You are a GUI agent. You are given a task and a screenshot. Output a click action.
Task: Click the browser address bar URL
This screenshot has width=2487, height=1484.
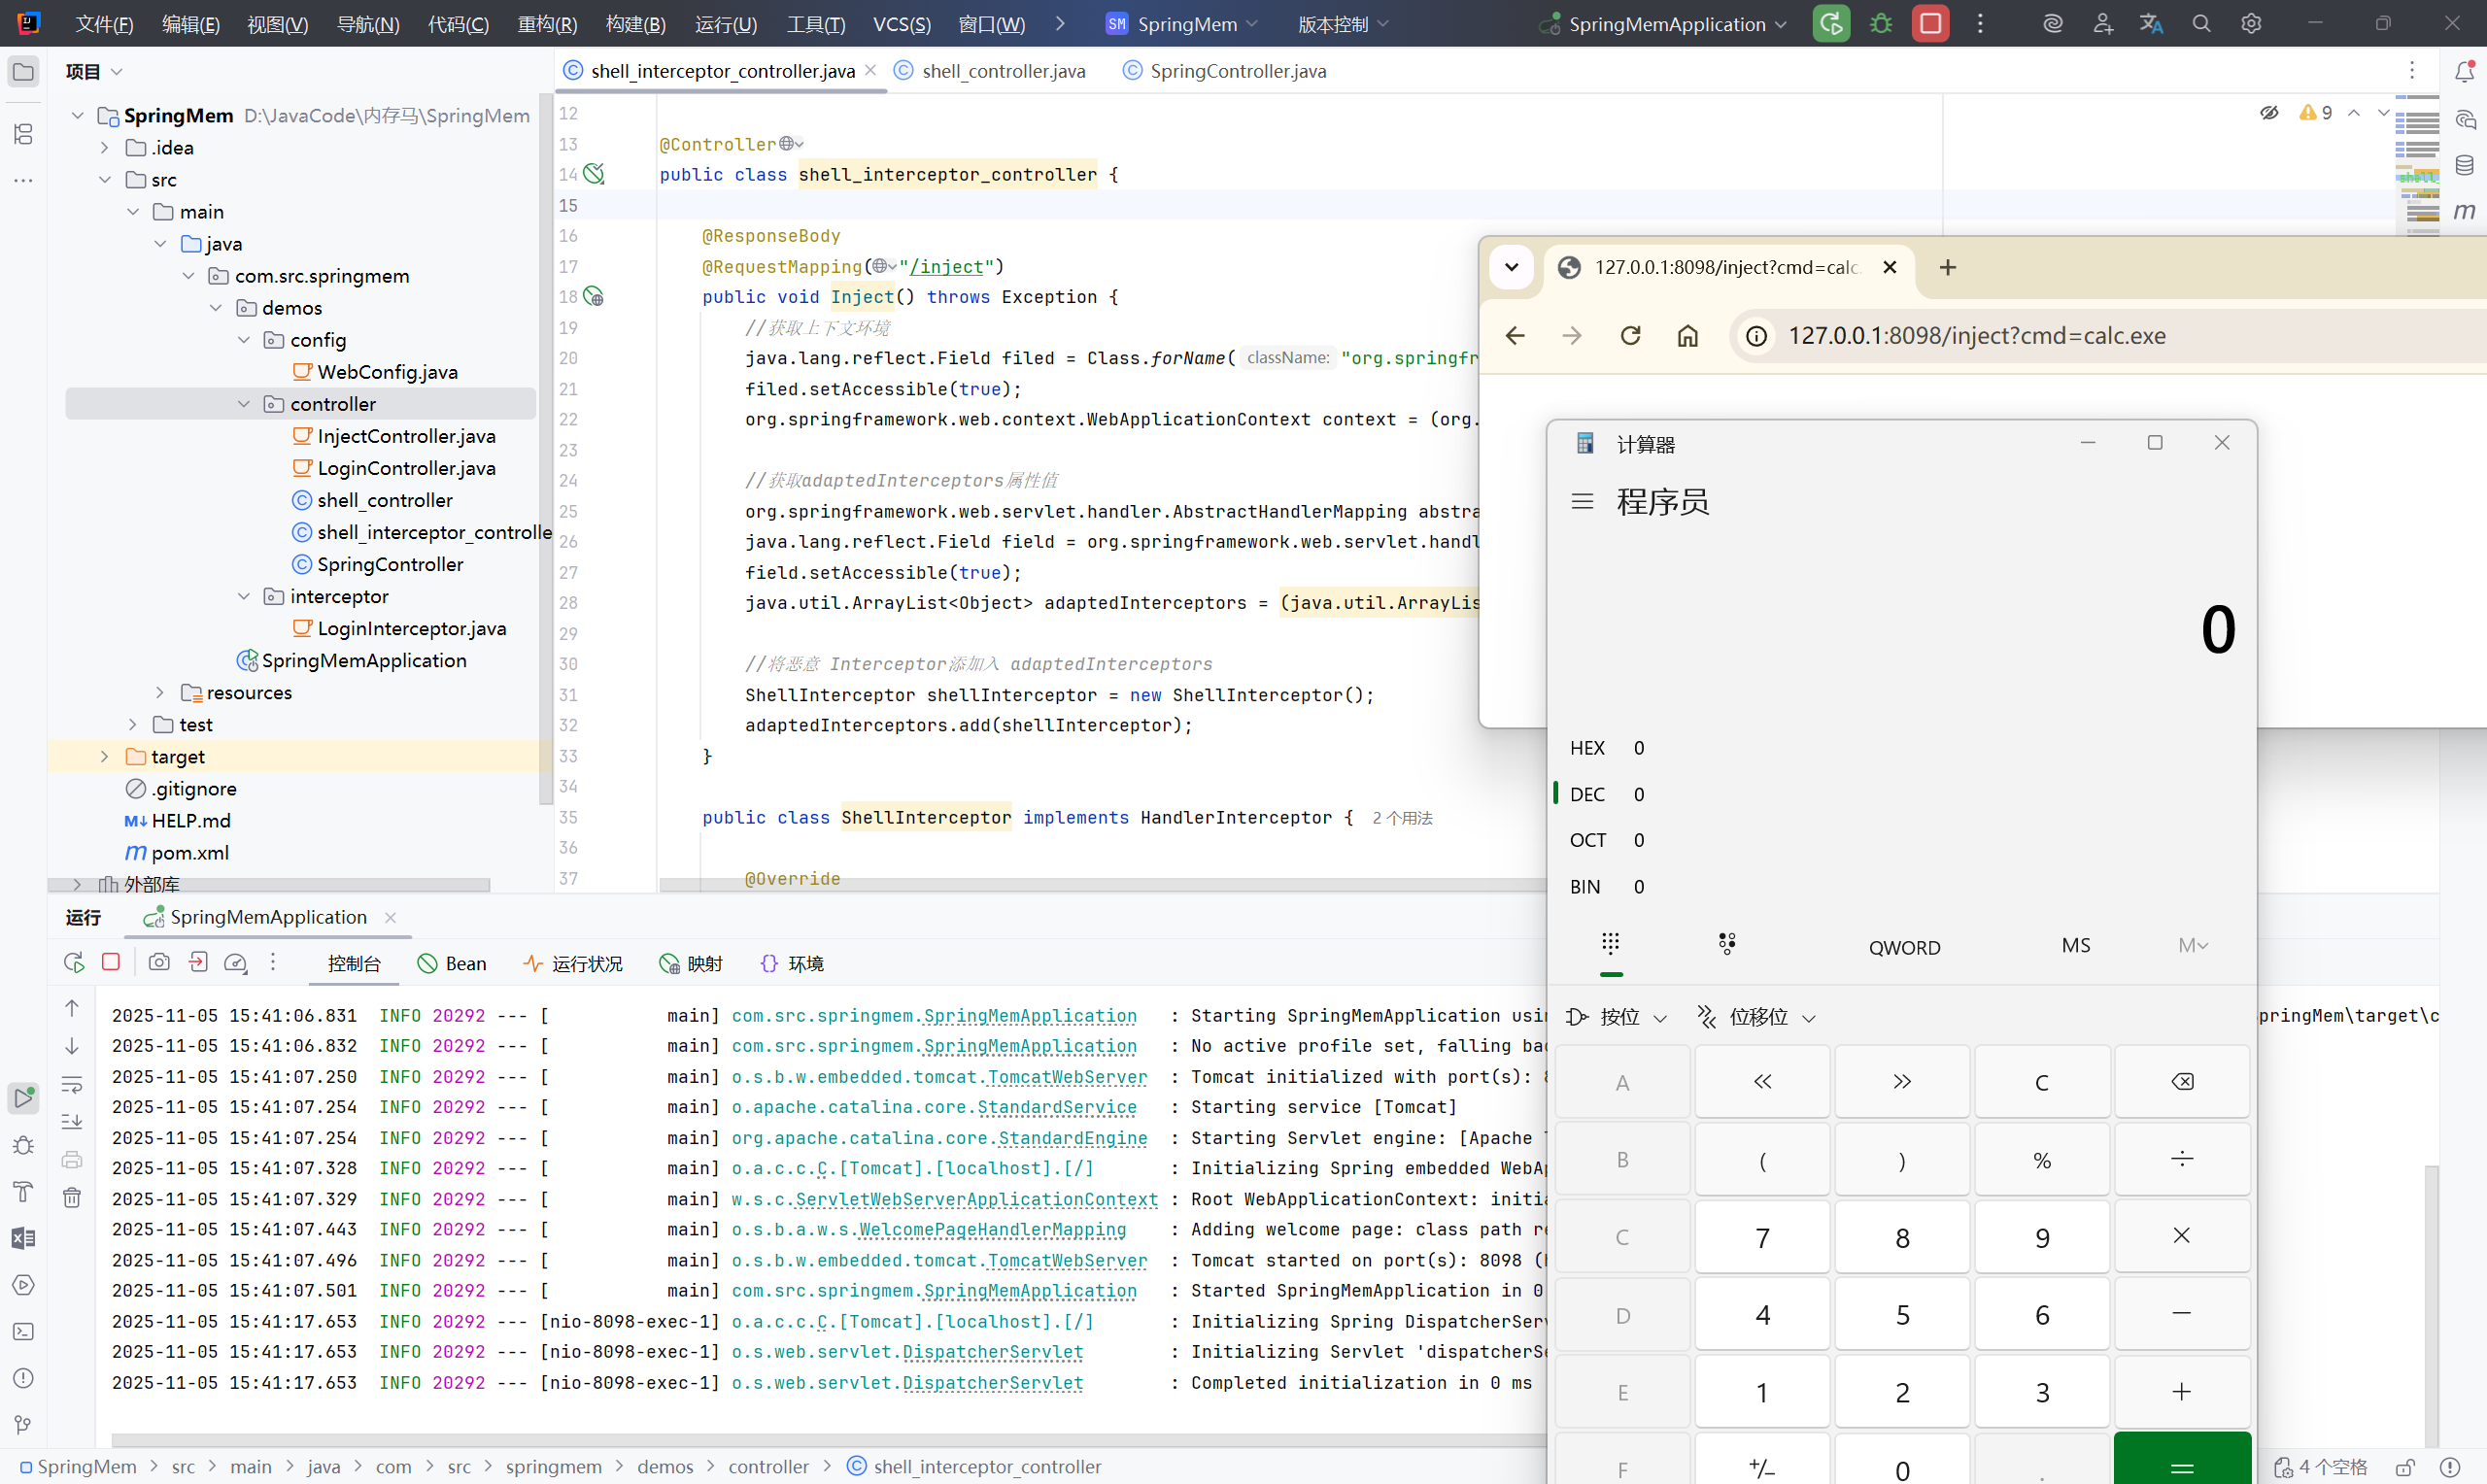point(1976,336)
